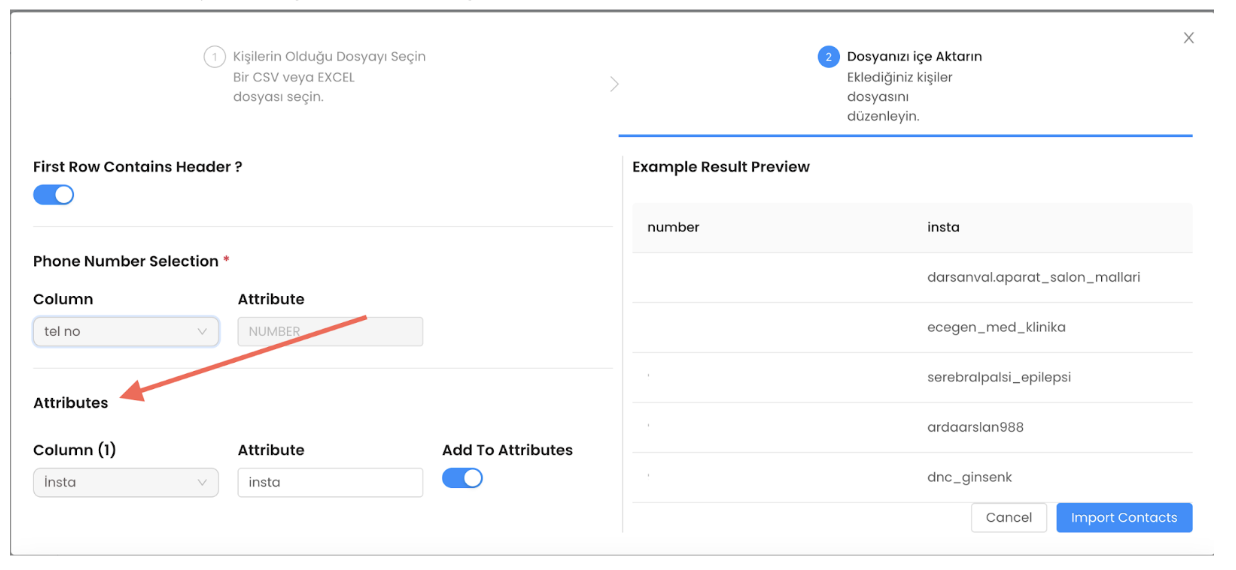Expand the İnsta column dropdown
The height and width of the screenshot is (570, 1236).
tap(126, 482)
